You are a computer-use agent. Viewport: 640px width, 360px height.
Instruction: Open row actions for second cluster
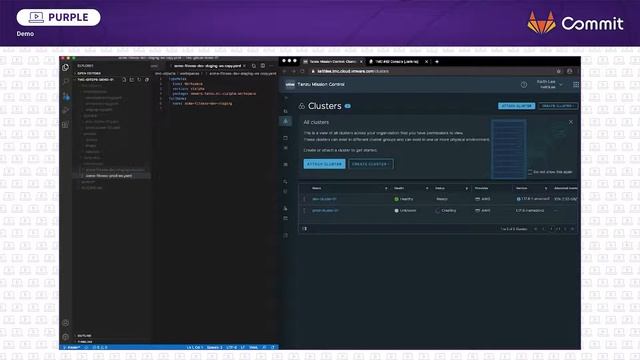304,211
